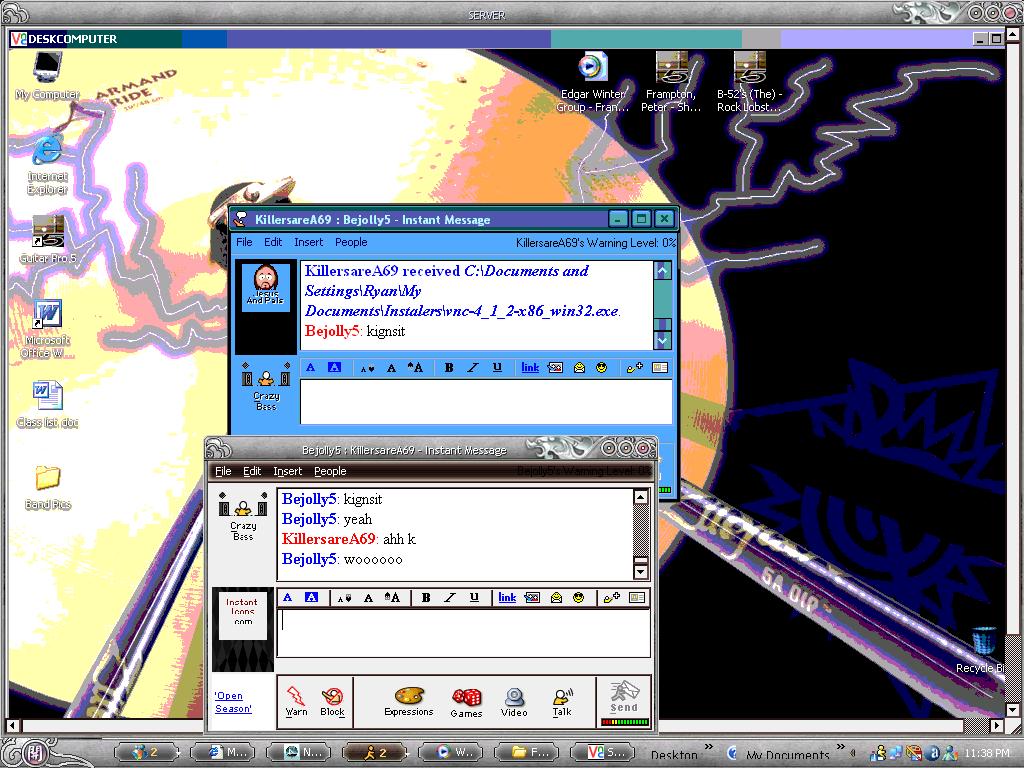
Task: Open File menu in gray Bejolly5 window
Action: (x=223, y=471)
